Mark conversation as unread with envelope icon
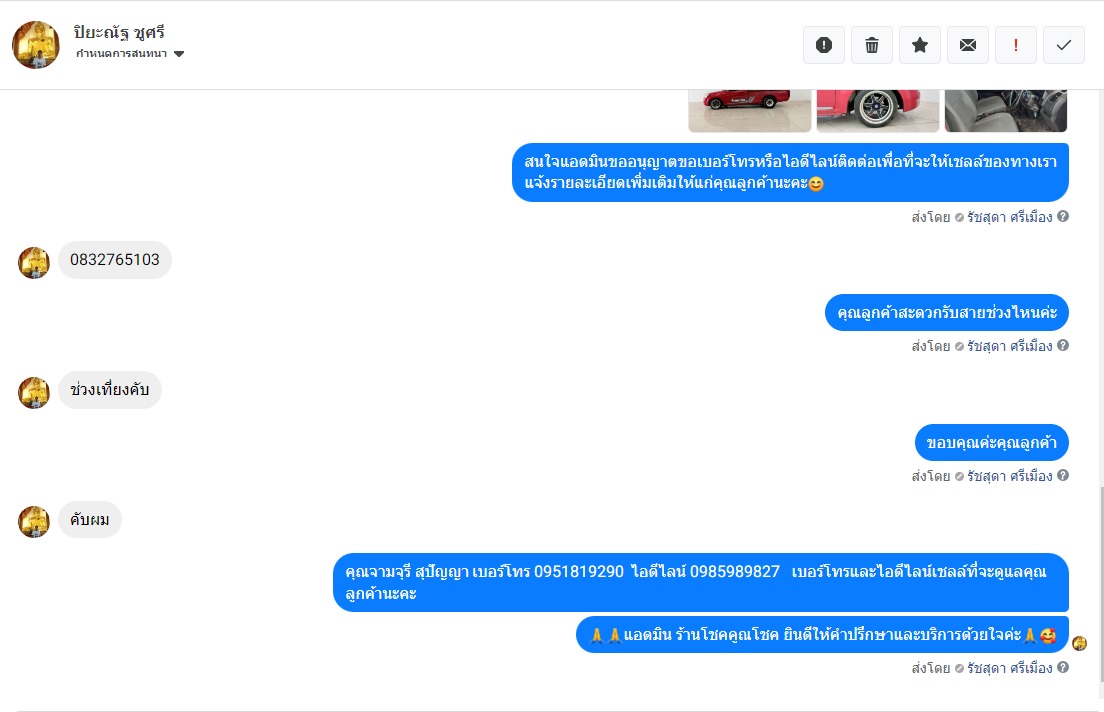Image resolution: width=1104 pixels, height=712 pixels. pos(967,45)
